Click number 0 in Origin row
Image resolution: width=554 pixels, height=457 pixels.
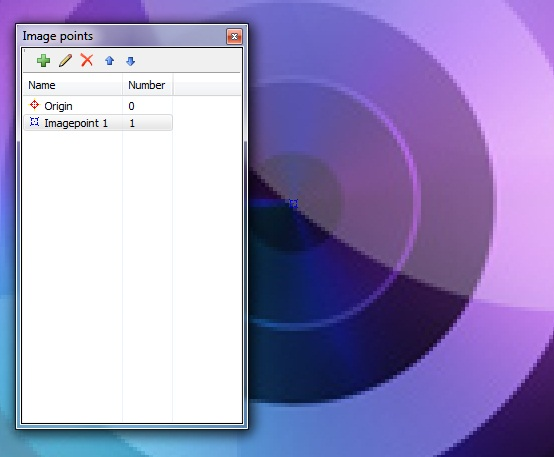click(x=131, y=106)
